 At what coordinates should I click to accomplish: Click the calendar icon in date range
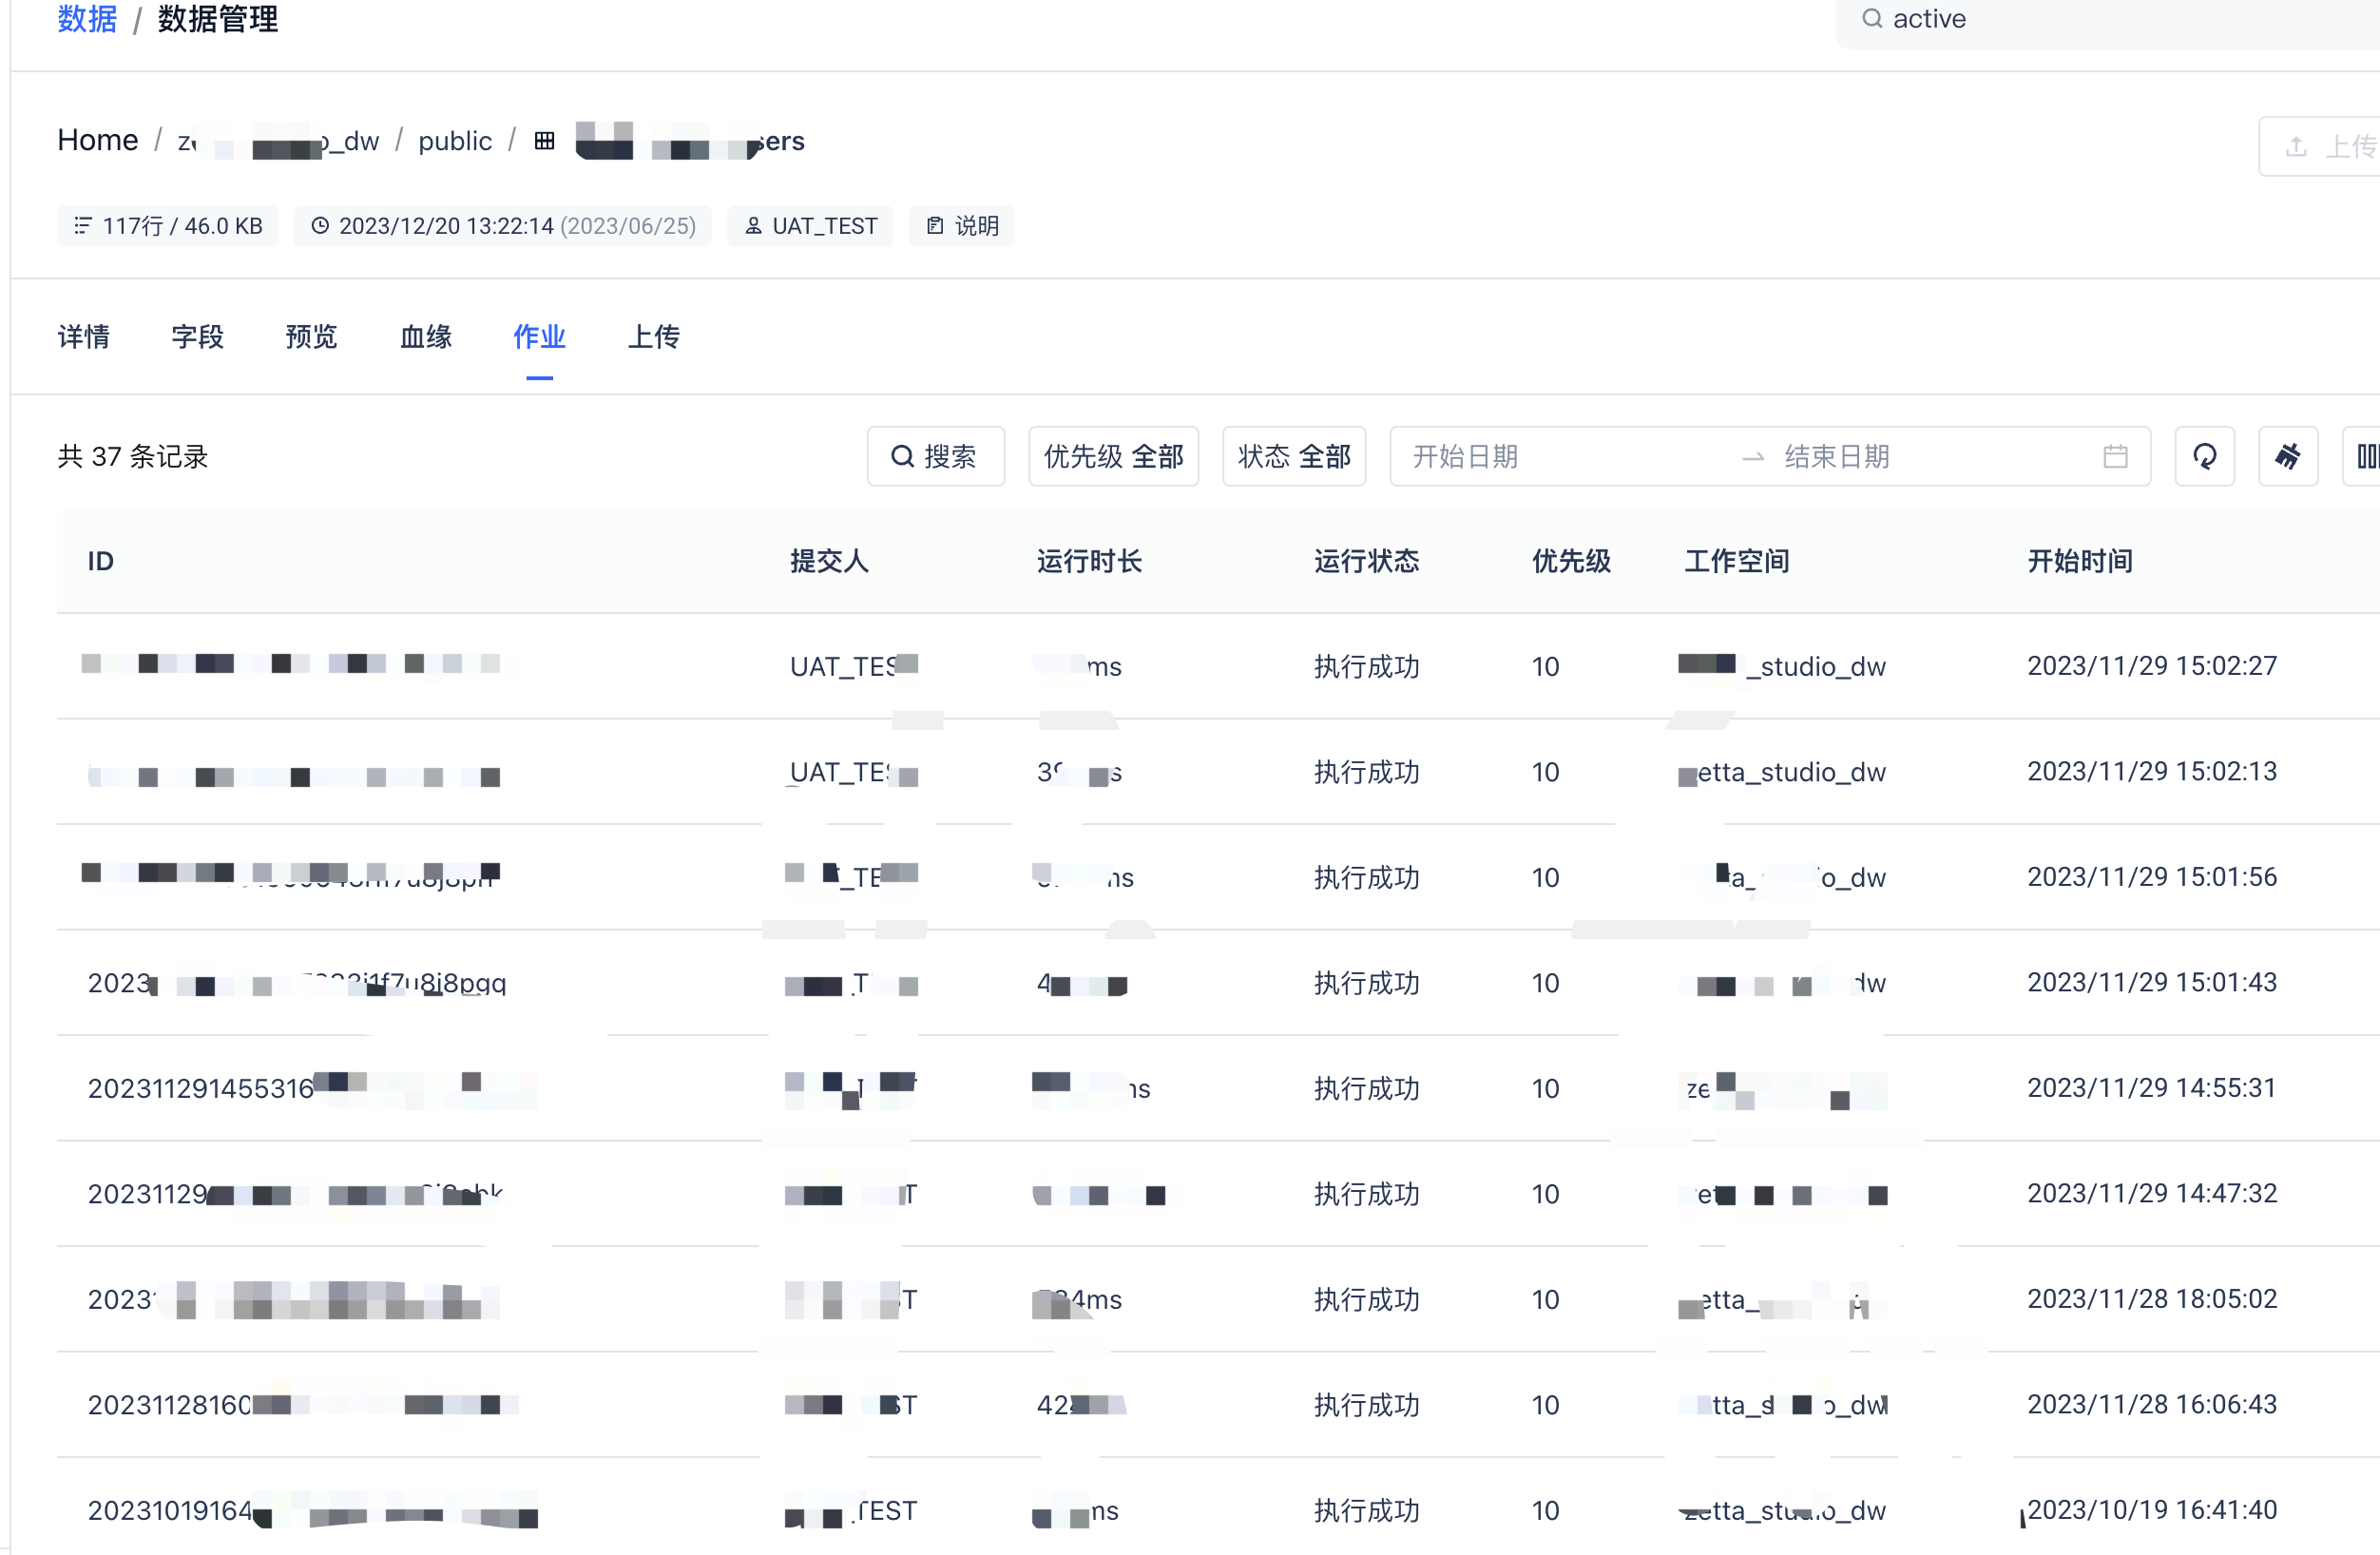pyautogui.click(x=2114, y=457)
